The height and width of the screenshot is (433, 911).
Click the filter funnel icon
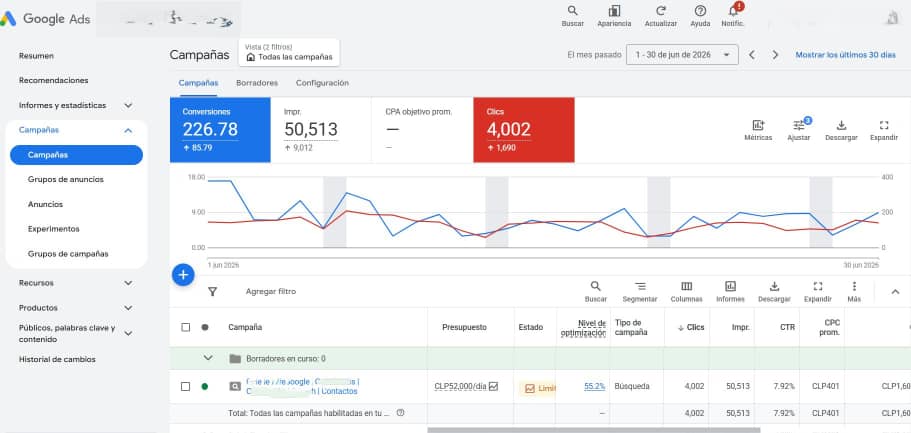[x=213, y=291]
